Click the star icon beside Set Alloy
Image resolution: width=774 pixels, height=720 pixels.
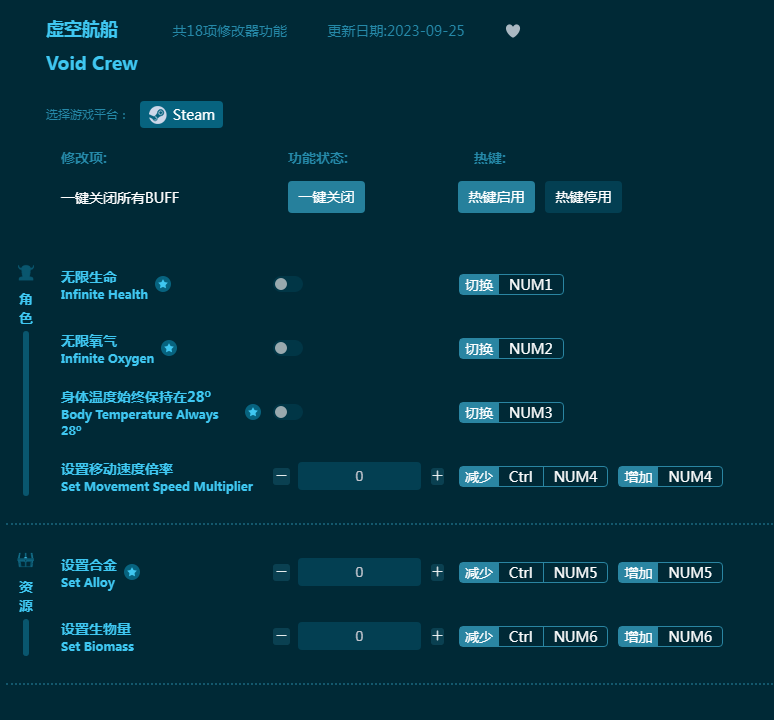point(132,572)
